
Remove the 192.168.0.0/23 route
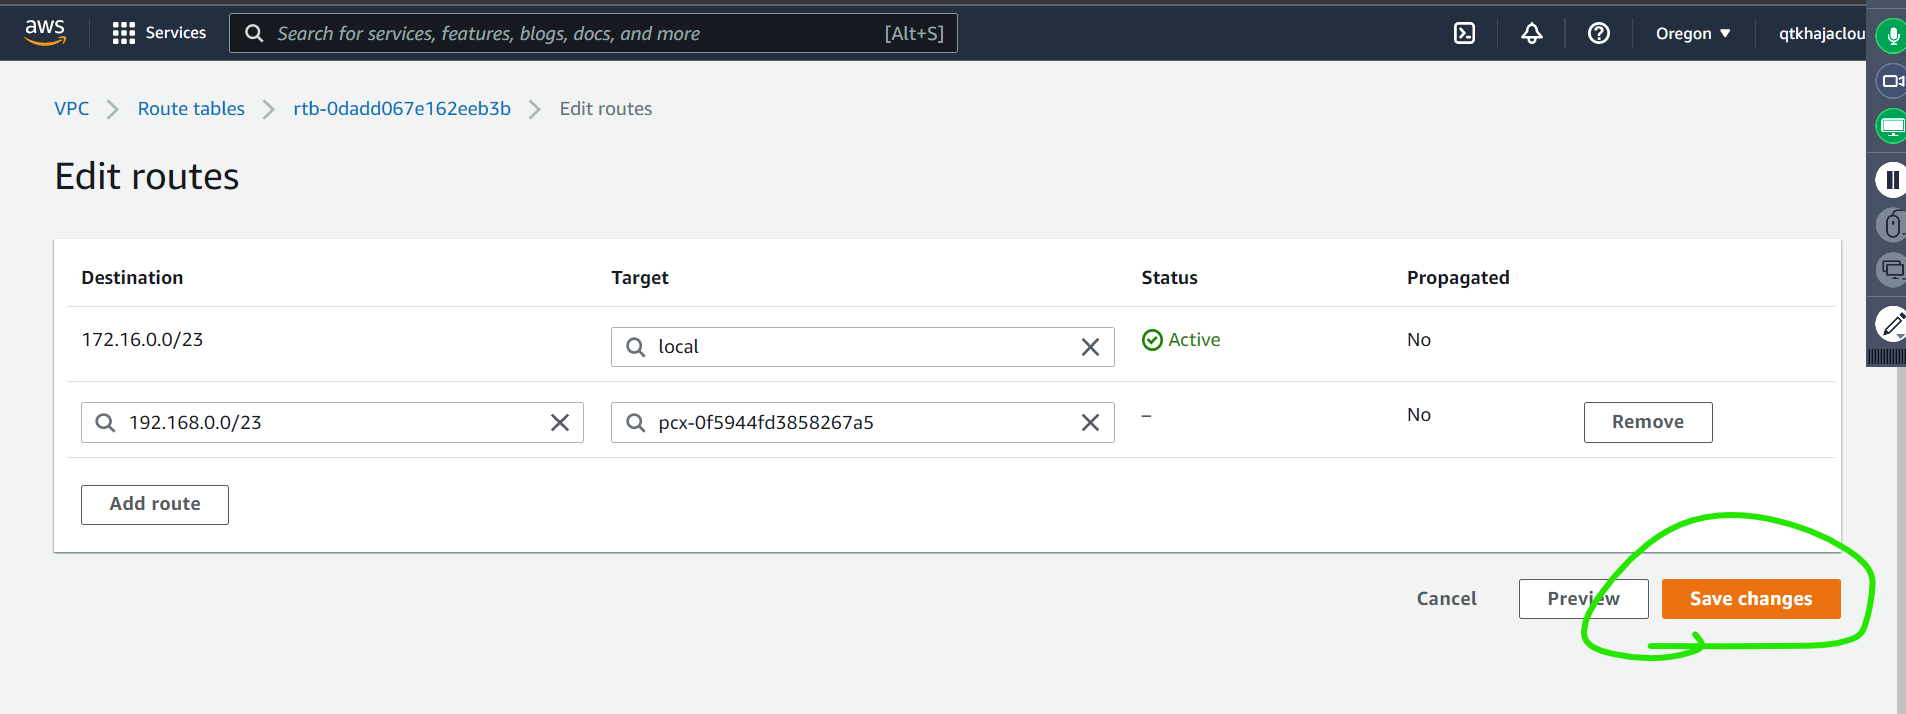[1648, 422]
